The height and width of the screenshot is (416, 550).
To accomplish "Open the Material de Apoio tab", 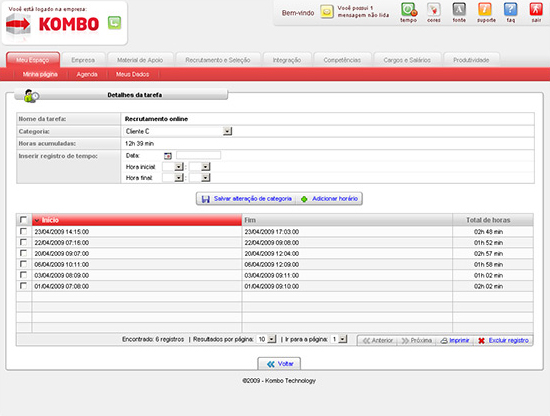I will tap(140, 60).
